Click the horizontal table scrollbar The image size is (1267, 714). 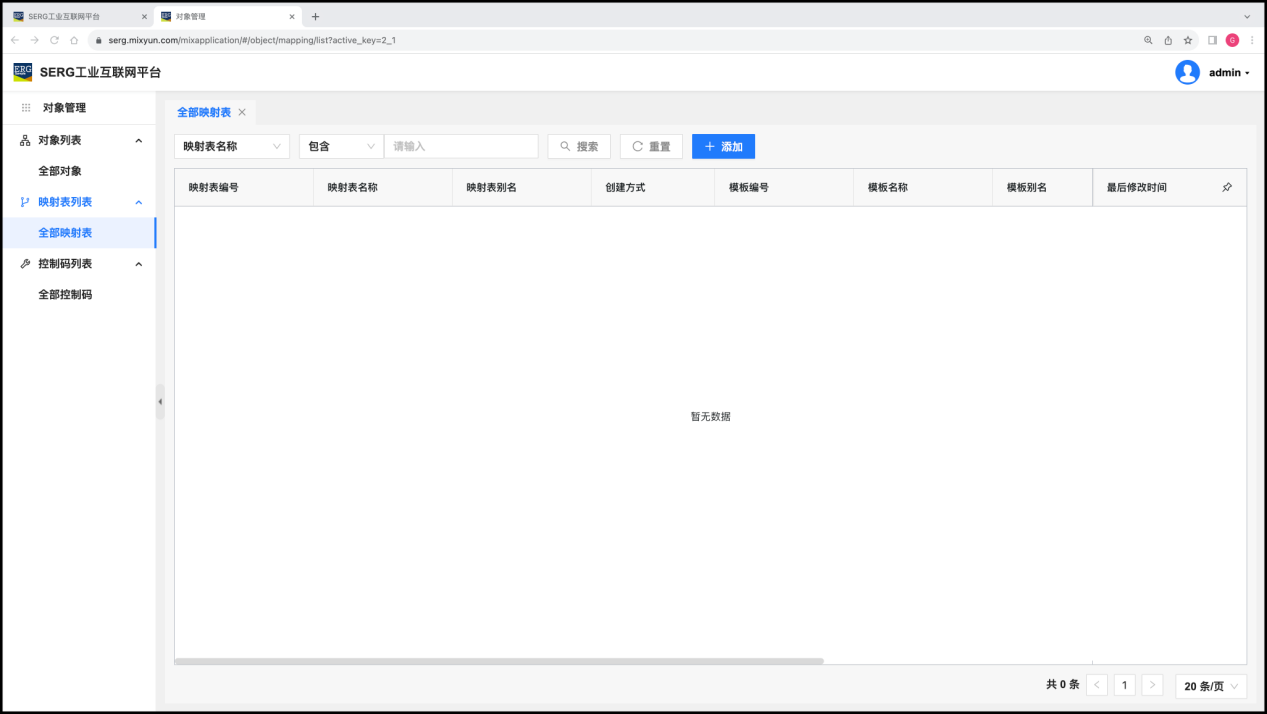pos(498,661)
